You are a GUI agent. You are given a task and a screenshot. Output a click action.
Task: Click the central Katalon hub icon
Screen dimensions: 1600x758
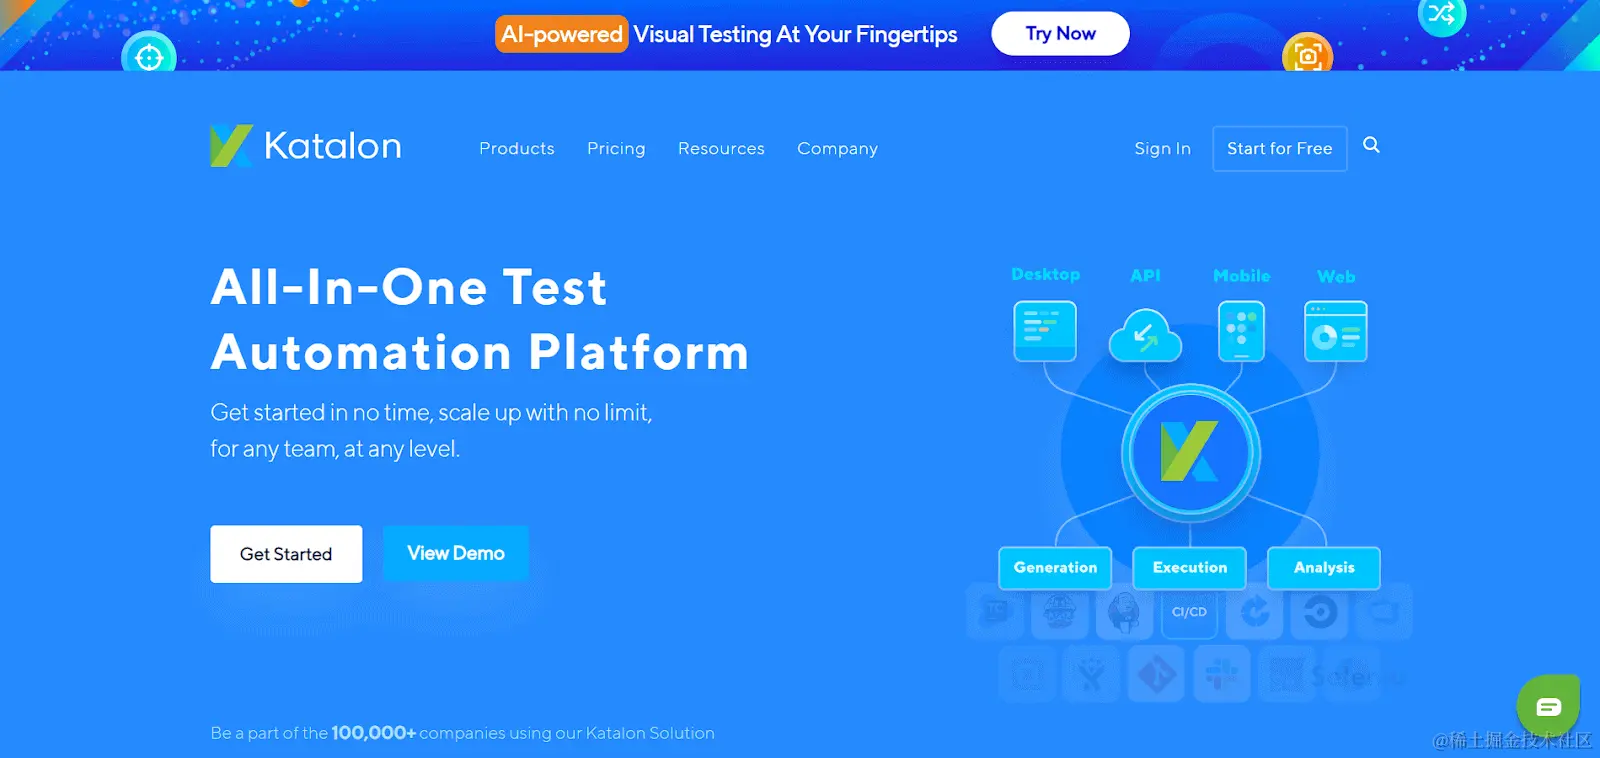click(1190, 453)
